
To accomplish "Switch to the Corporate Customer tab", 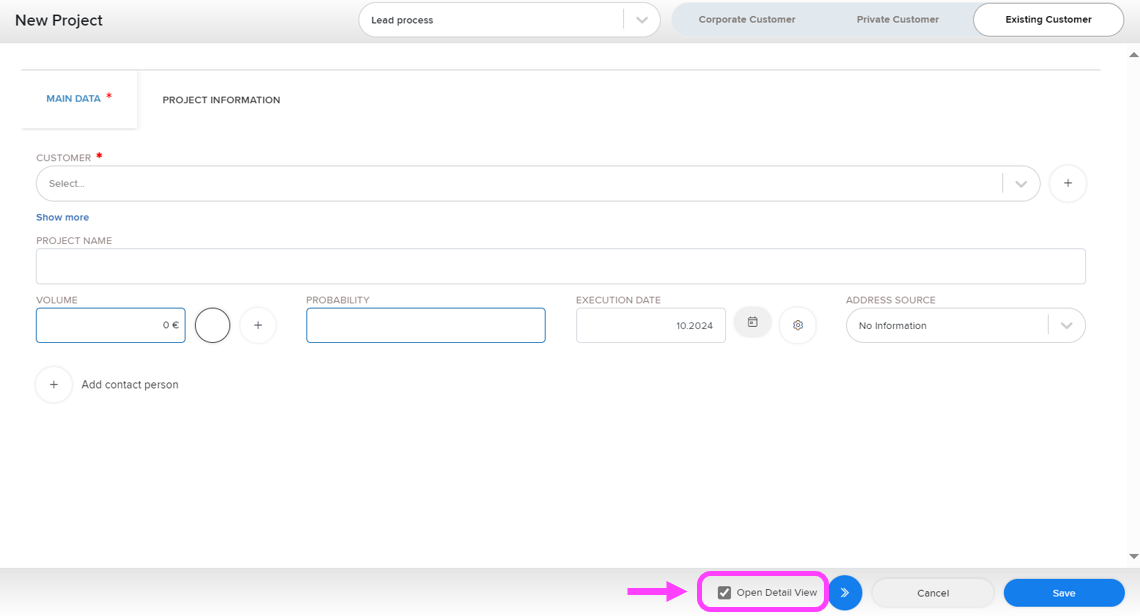I will [747, 20].
